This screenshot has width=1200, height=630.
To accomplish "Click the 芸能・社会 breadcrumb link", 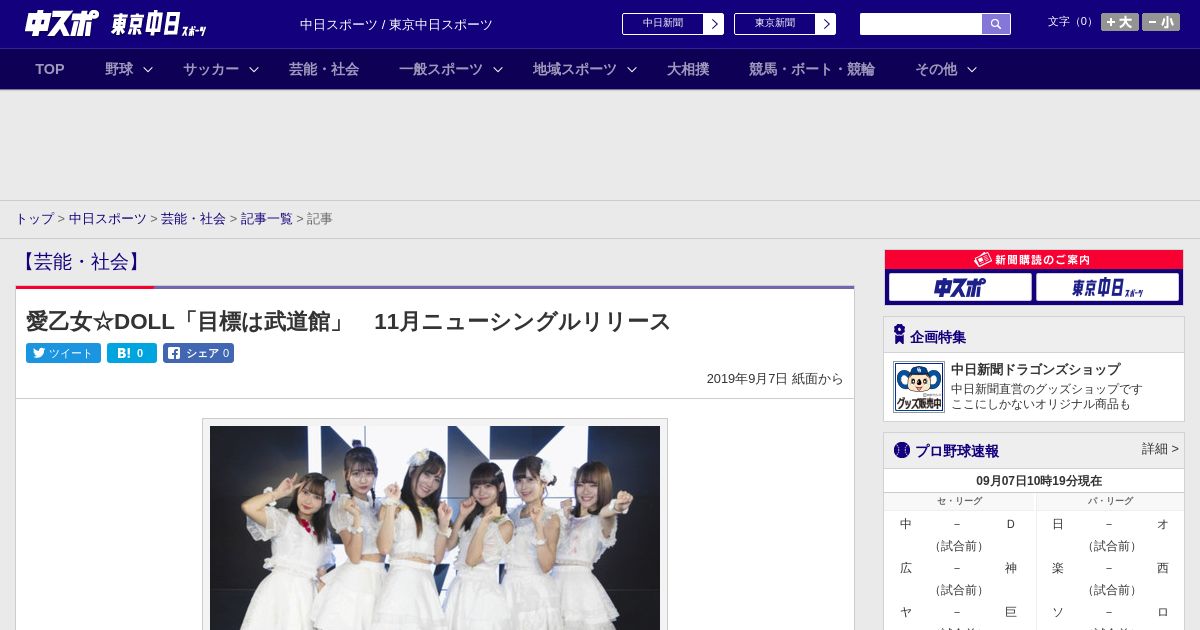I will coord(193,218).
